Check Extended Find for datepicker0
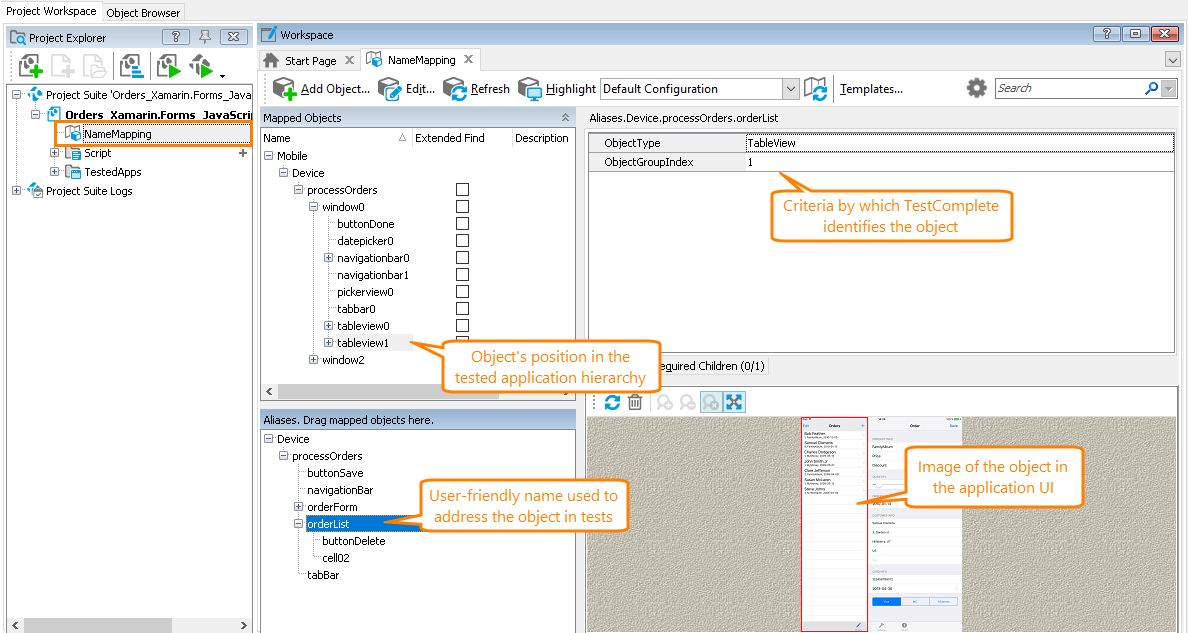 pos(461,240)
